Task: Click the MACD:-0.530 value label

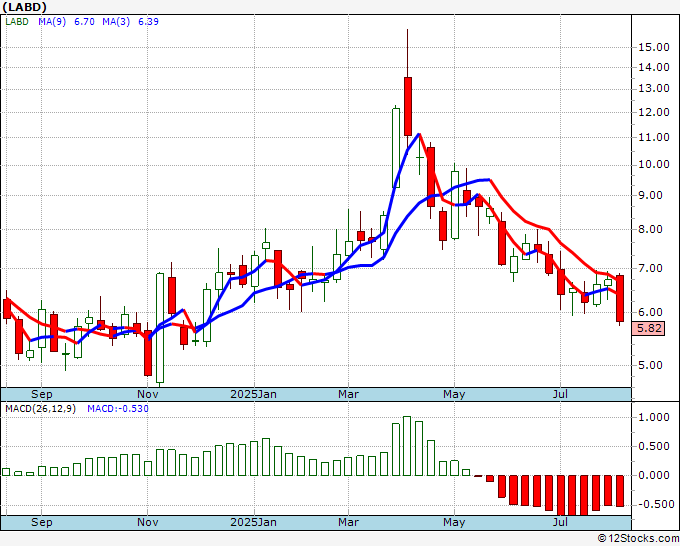Action: (x=118, y=409)
